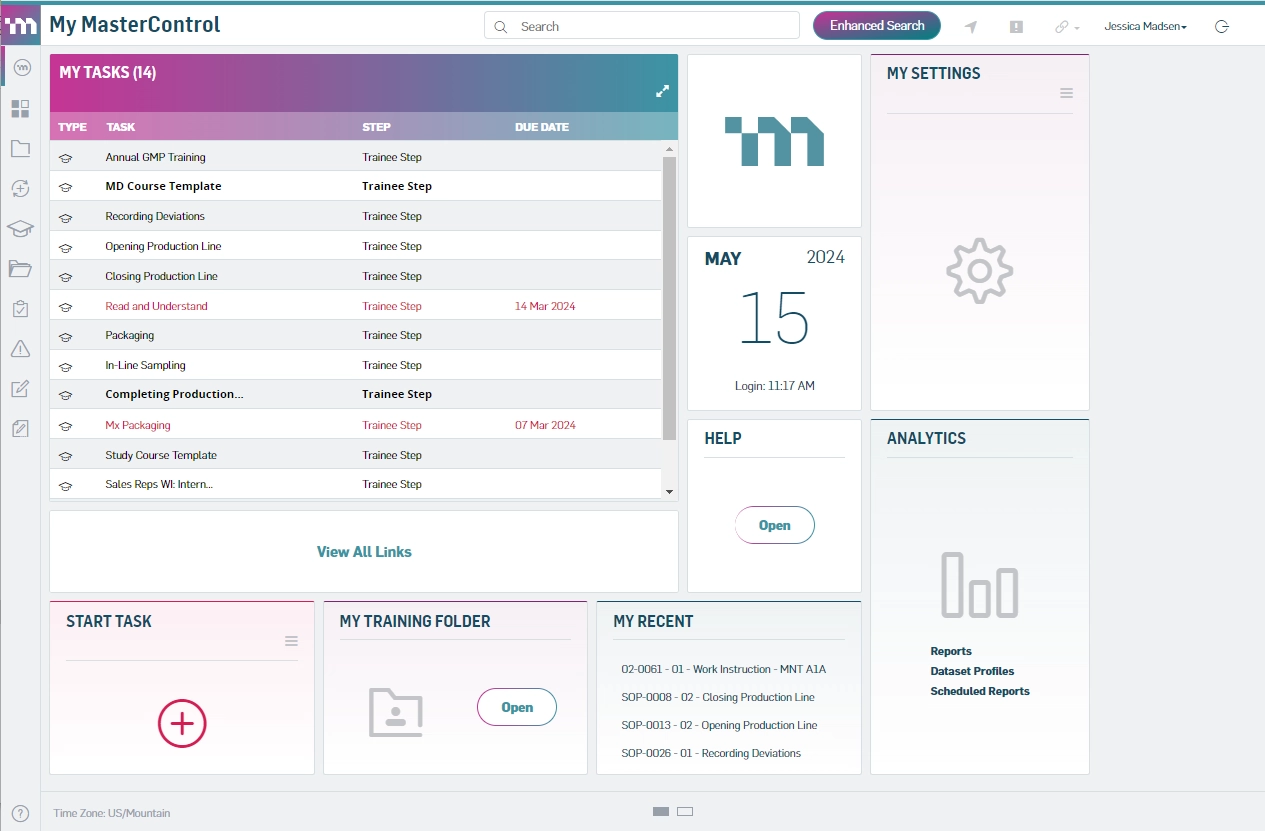
Task: Open the clipboard checkmark icon in the sidebar
Action: click(20, 309)
